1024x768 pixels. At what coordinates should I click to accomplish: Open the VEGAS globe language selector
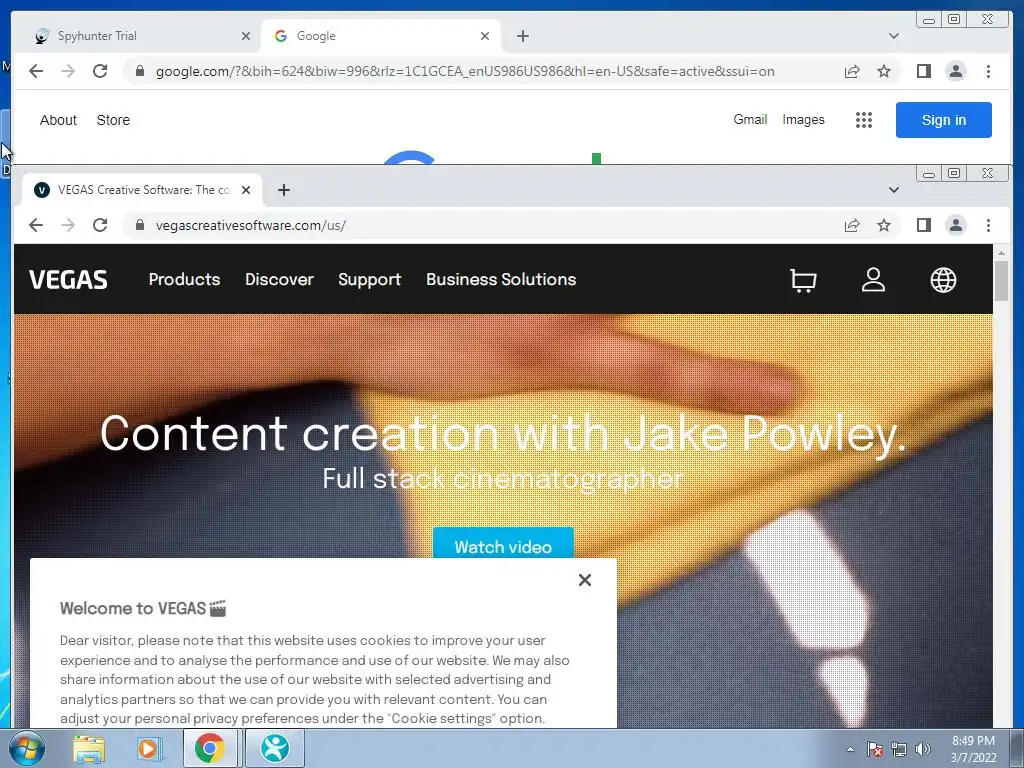[943, 280]
